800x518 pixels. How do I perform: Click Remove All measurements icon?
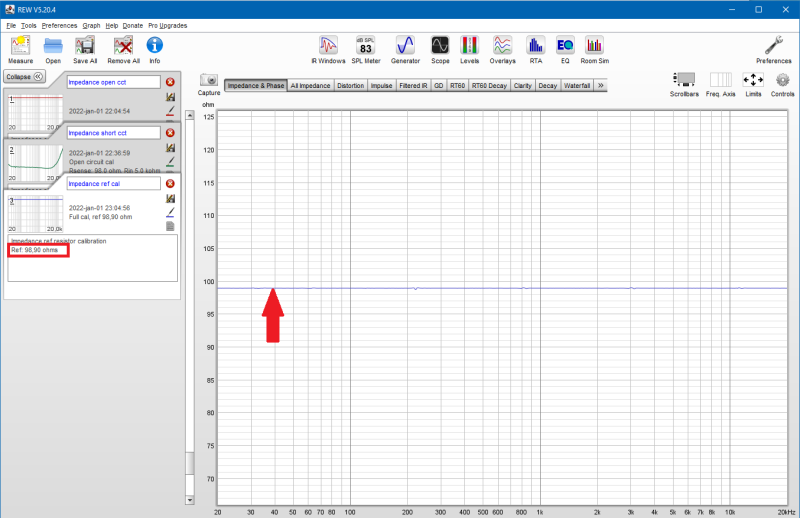(x=123, y=50)
